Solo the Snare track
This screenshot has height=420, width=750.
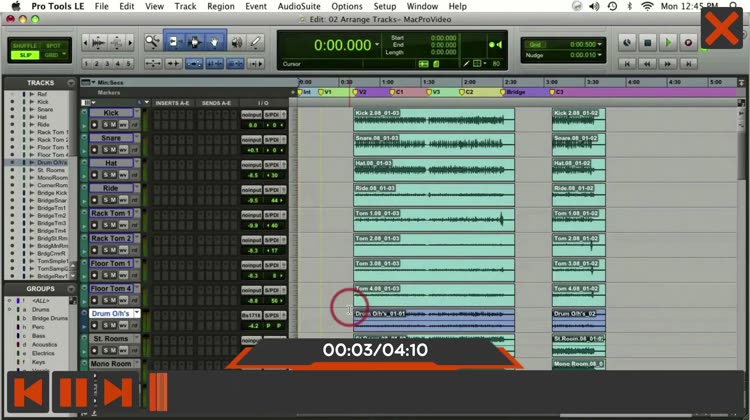(104, 150)
